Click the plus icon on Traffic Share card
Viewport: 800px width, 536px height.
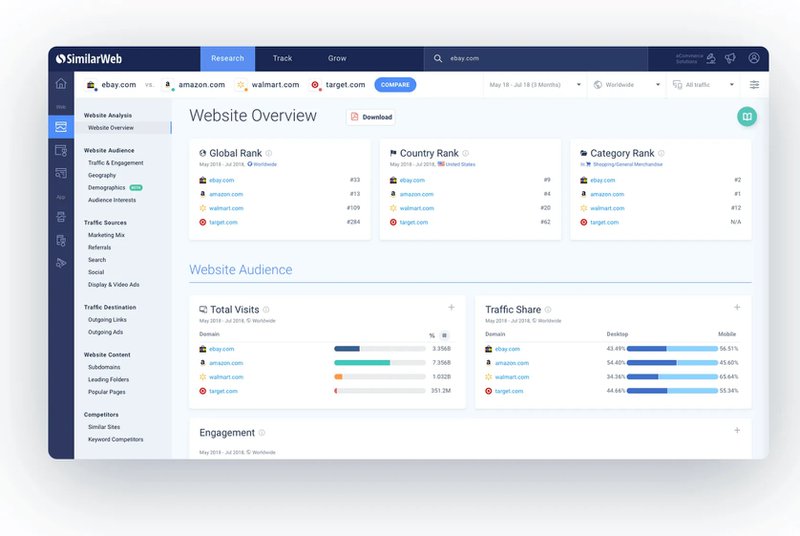(737, 308)
